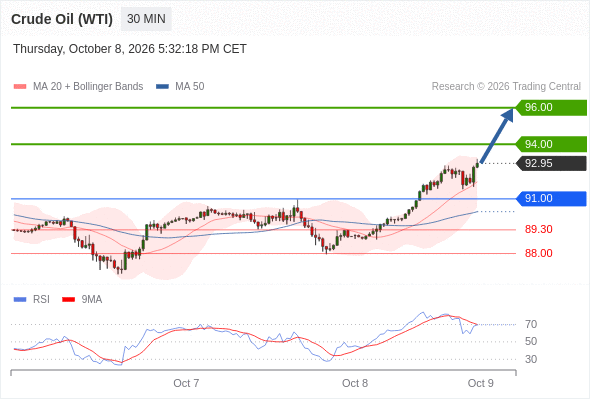The image size is (590, 400).
Task: Click the Oct 9 date axis label
Action: coord(481,383)
